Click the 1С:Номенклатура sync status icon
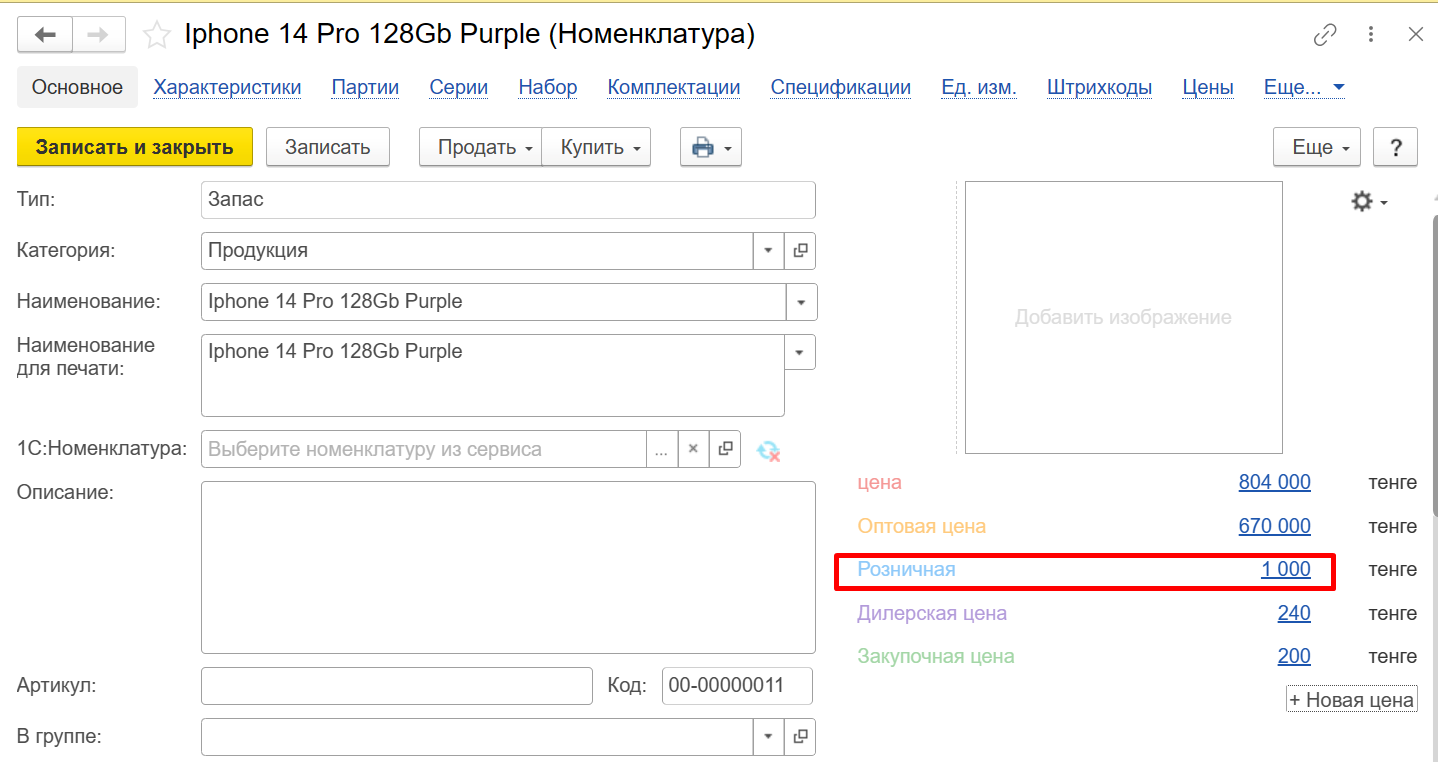The height and width of the screenshot is (762, 1438). click(768, 450)
